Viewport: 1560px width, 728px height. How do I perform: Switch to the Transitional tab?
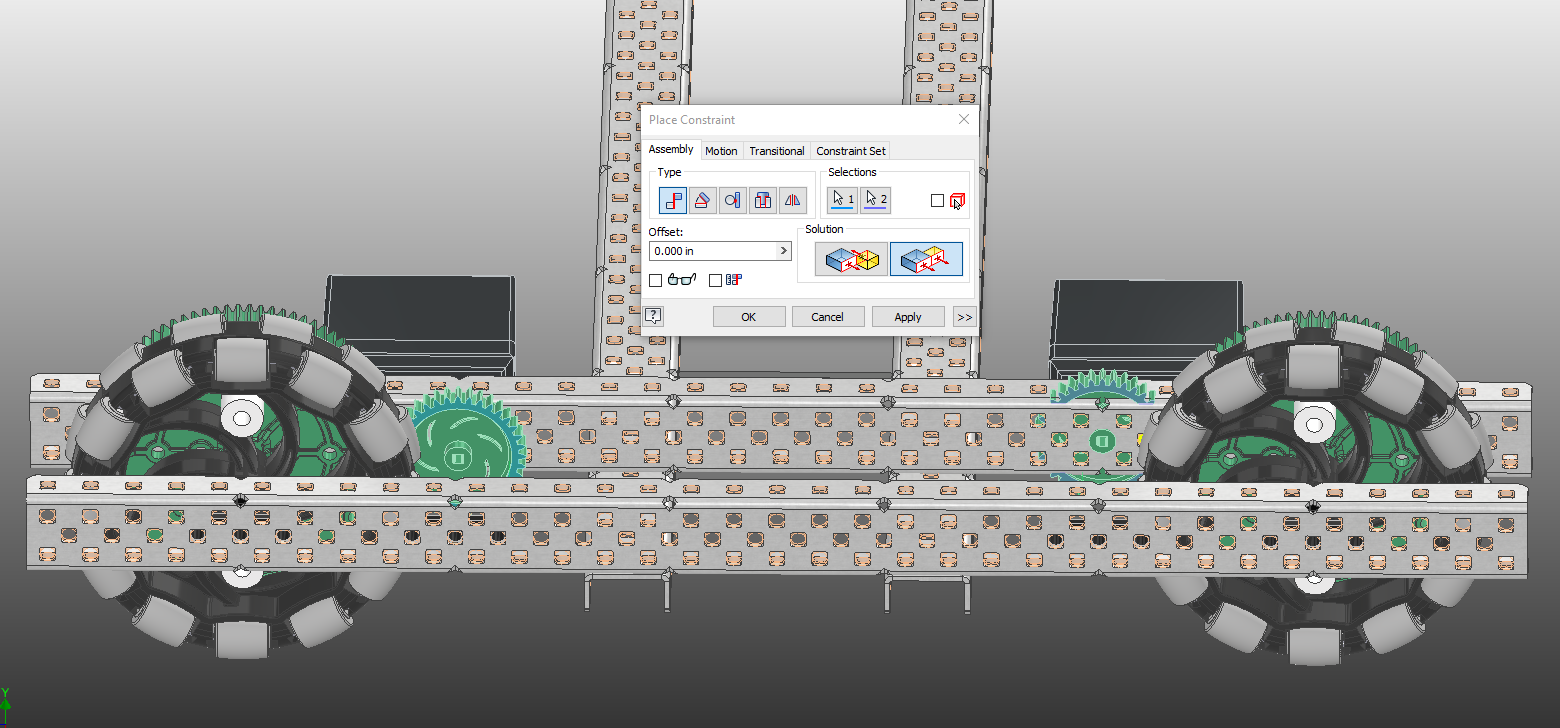click(777, 151)
